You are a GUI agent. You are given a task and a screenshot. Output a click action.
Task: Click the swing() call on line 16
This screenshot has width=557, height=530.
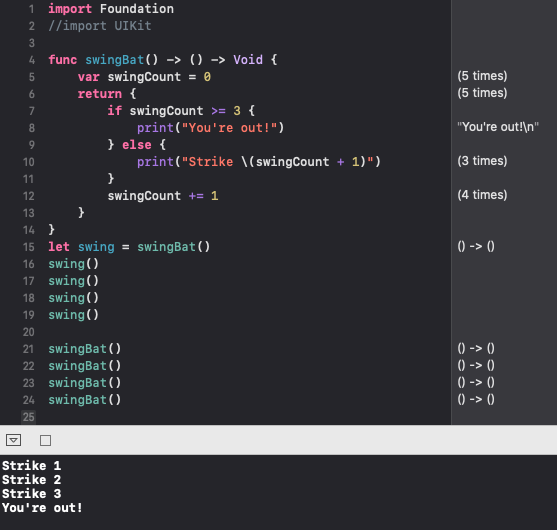click(x=74, y=264)
